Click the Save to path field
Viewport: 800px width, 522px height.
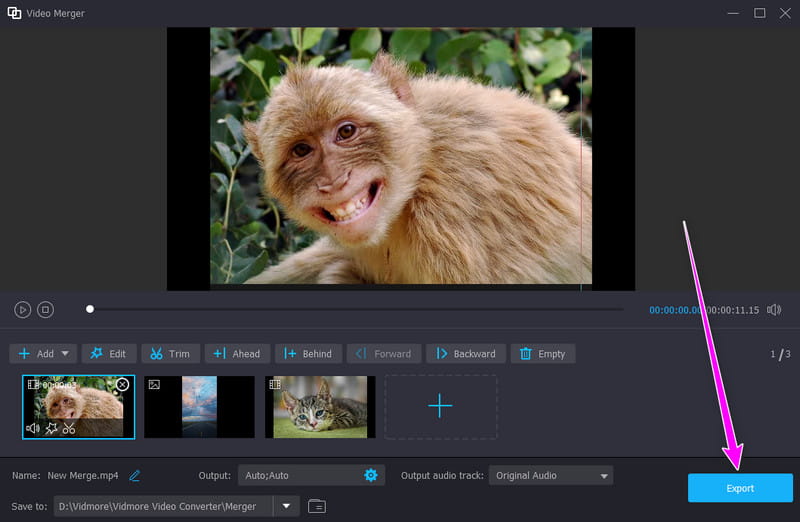[163, 506]
